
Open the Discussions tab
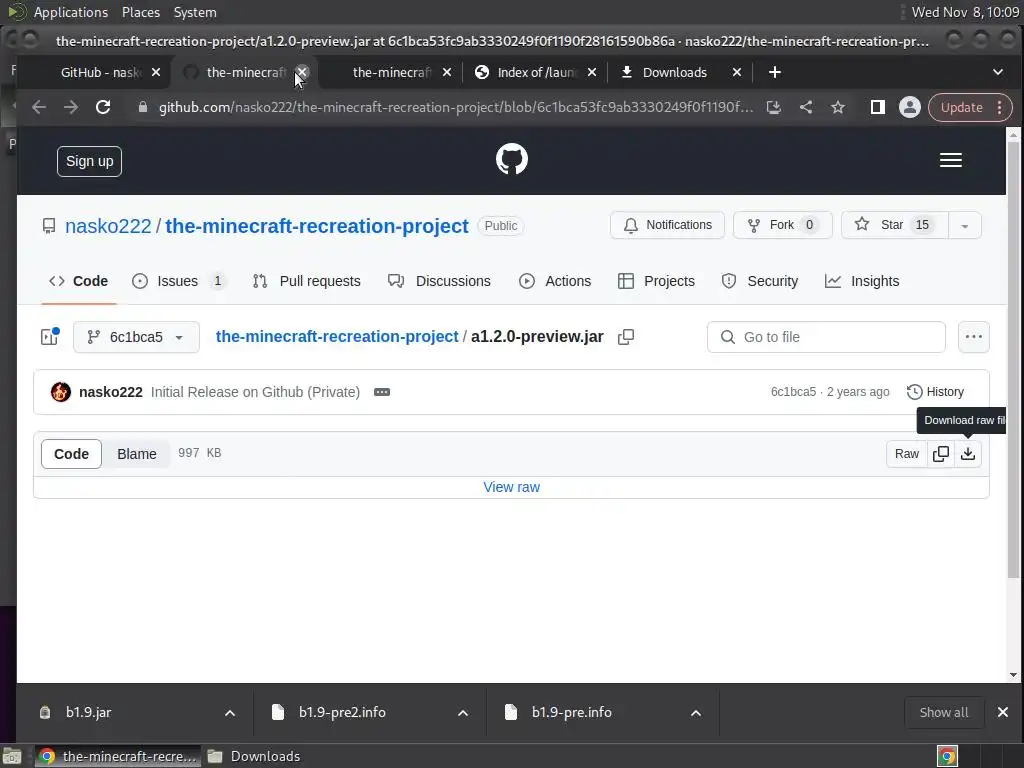[x=439, y=281]
